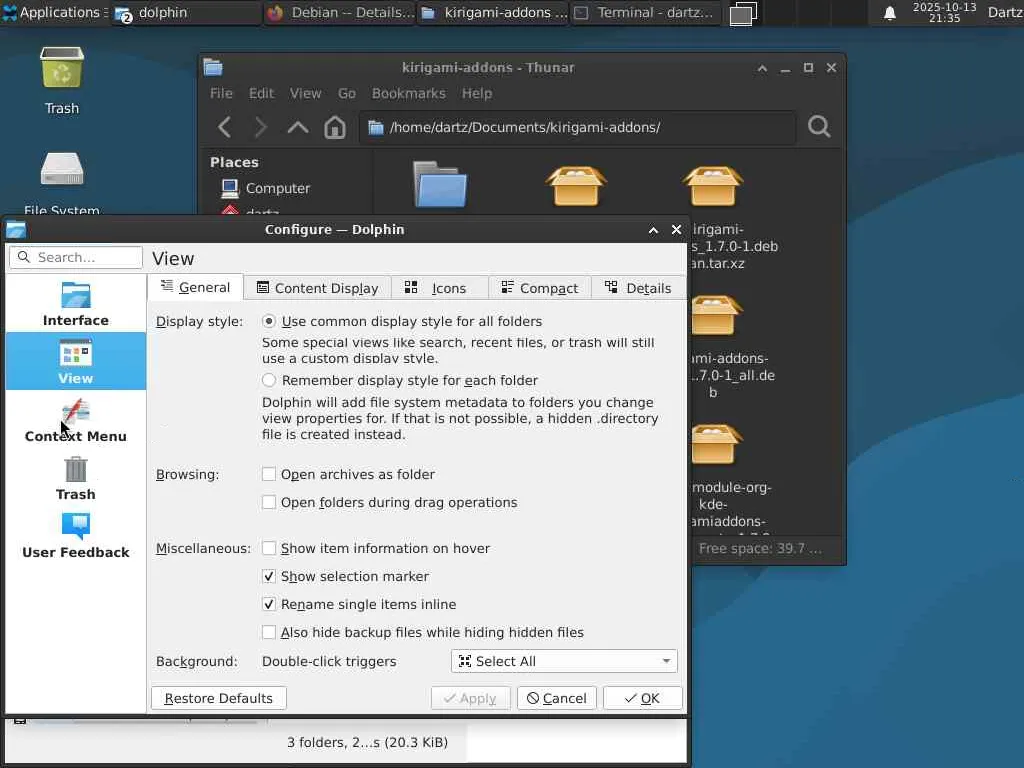The image size is (1024, 768).
Task: Open the Help menu in Thunar
Action: 477,93
